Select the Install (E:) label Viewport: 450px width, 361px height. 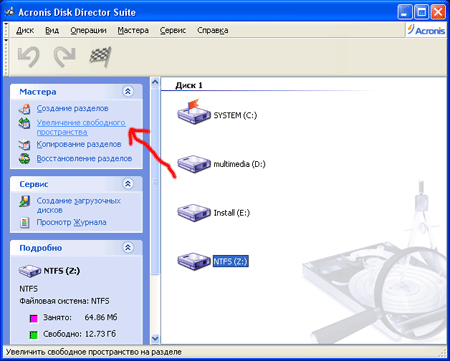pos(232,213)
